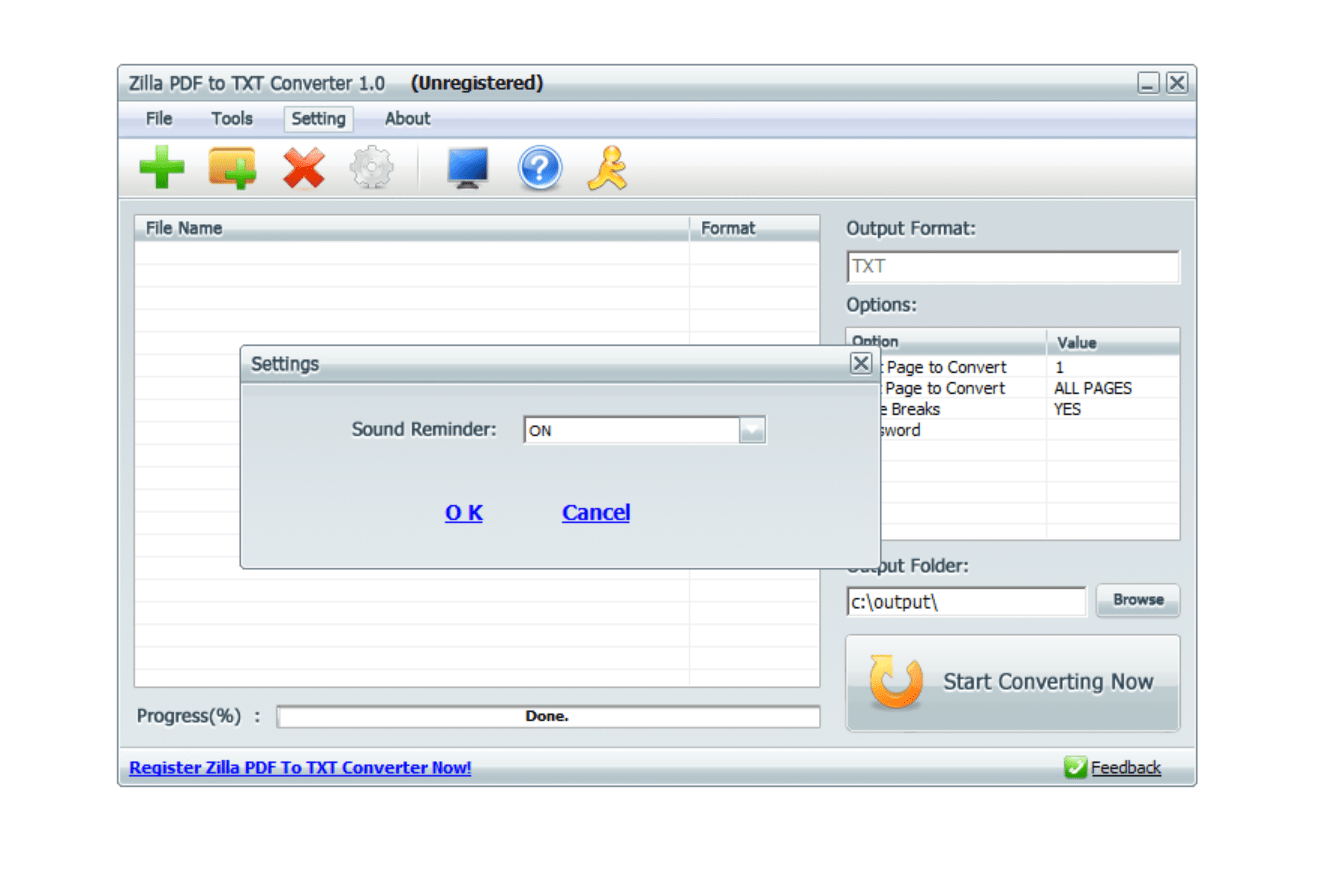Open the Setting menu

(318, 119)
